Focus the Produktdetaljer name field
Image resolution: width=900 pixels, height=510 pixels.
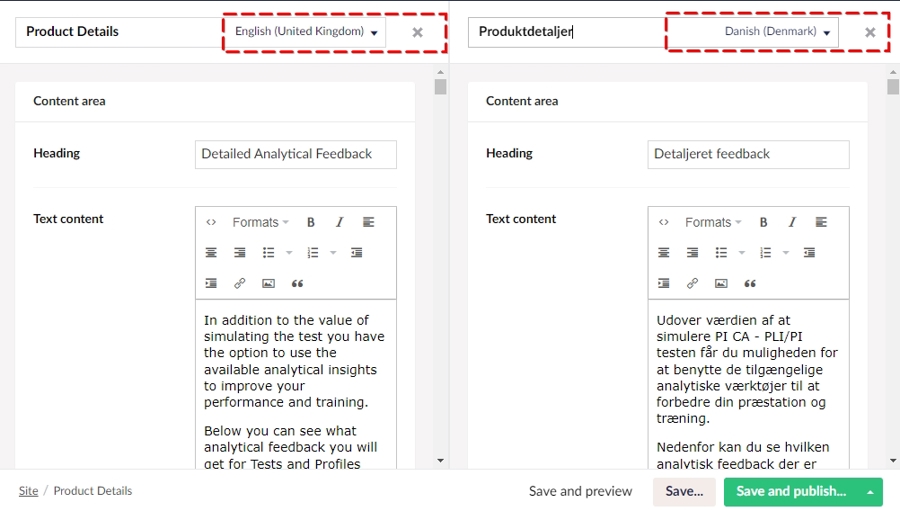[x=567, y=32]
